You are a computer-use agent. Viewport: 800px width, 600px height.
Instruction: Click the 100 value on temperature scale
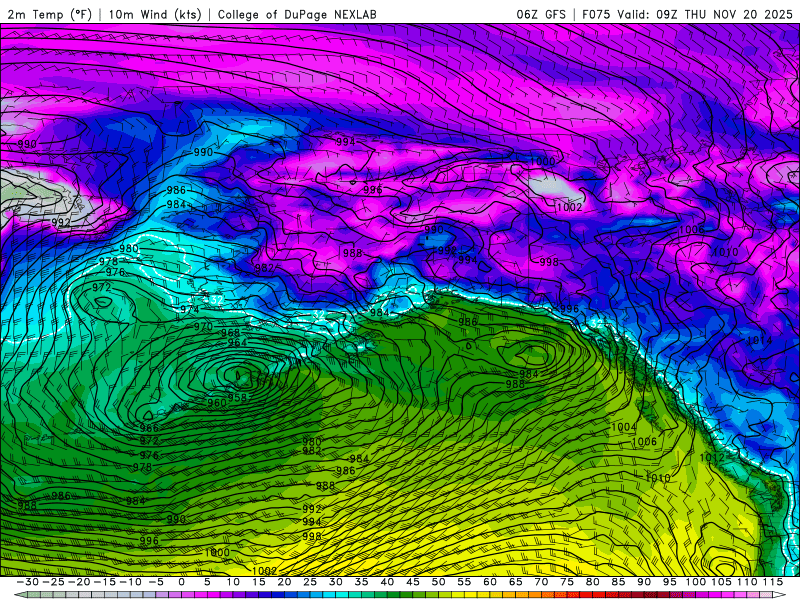point(695,582)
